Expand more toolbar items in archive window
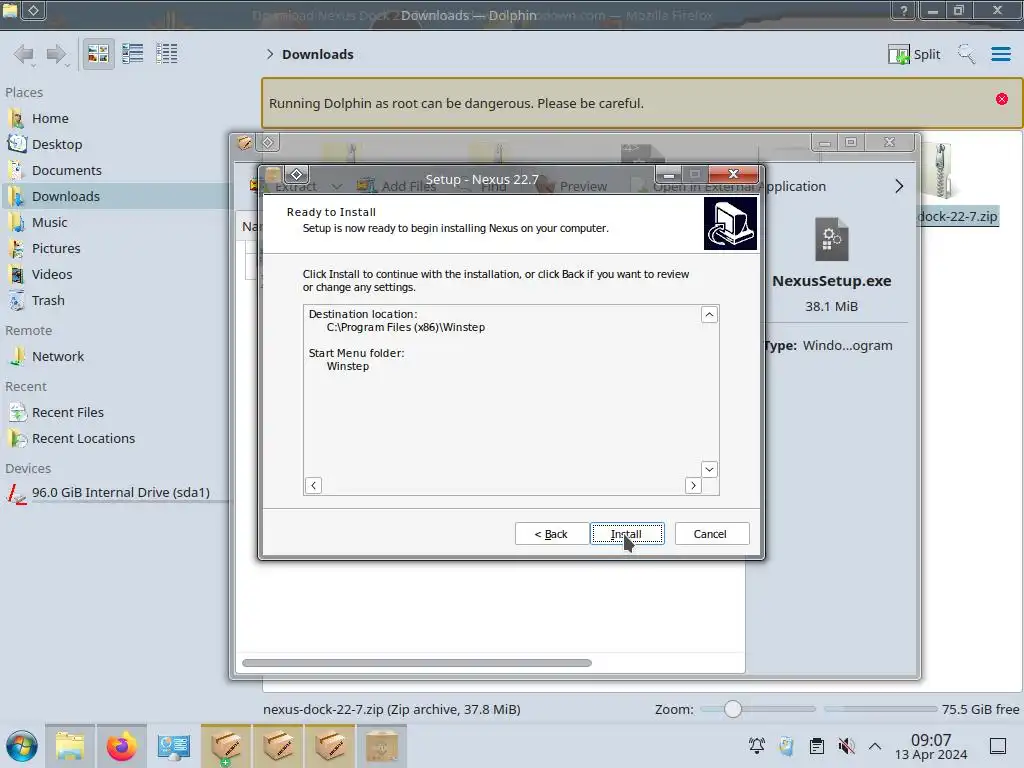This screenshot has width=1024, height=768. [899, 187]
